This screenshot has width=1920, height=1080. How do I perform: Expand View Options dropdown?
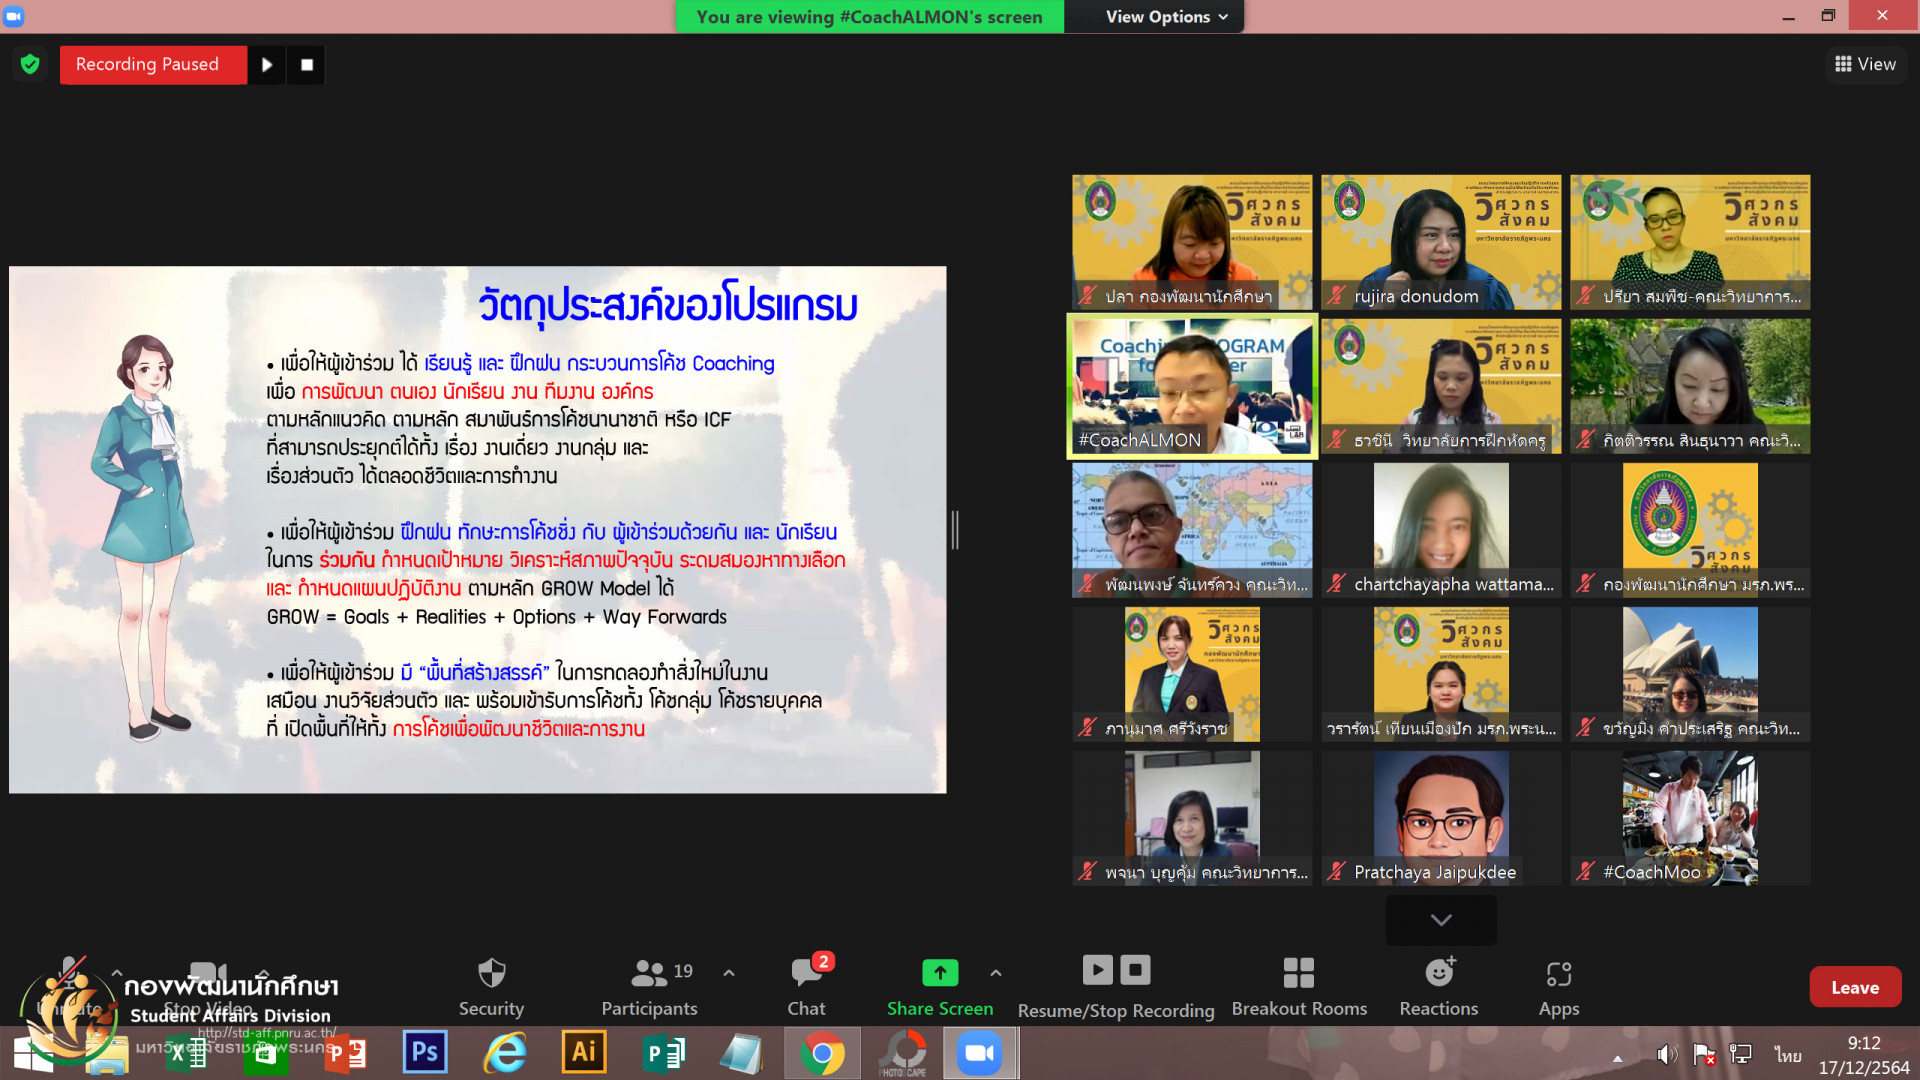tap(1166, 17)
